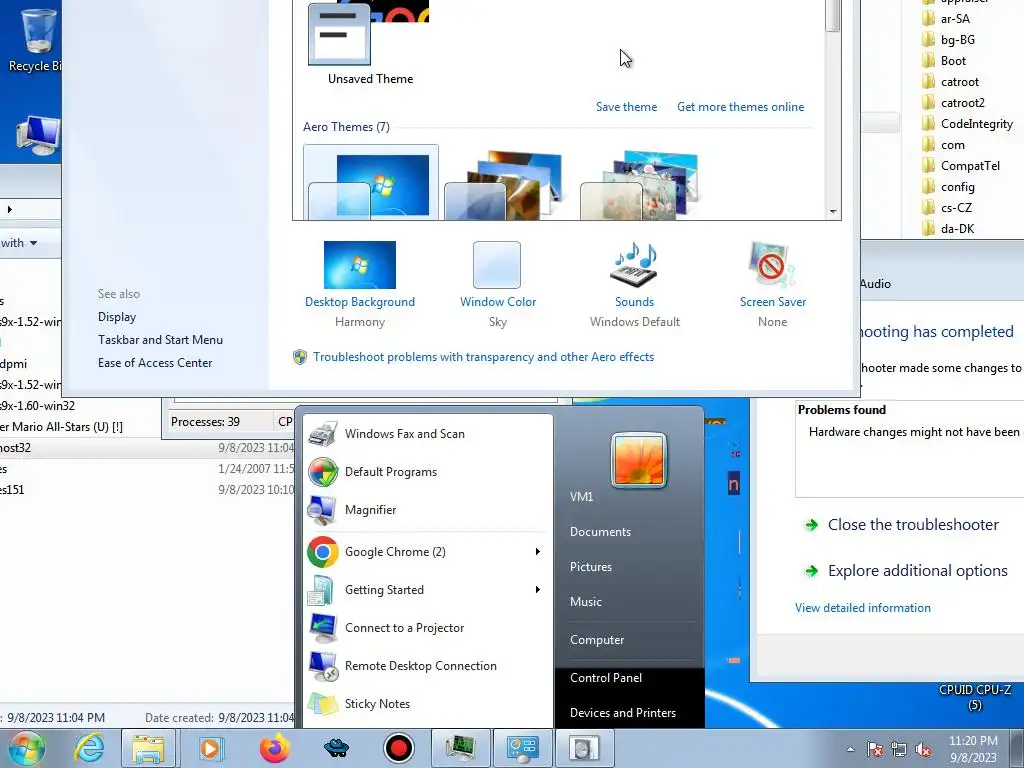Screen dimensions: 1024x768
Task: Open Window Color settings icon
Action: pos(497,265)
